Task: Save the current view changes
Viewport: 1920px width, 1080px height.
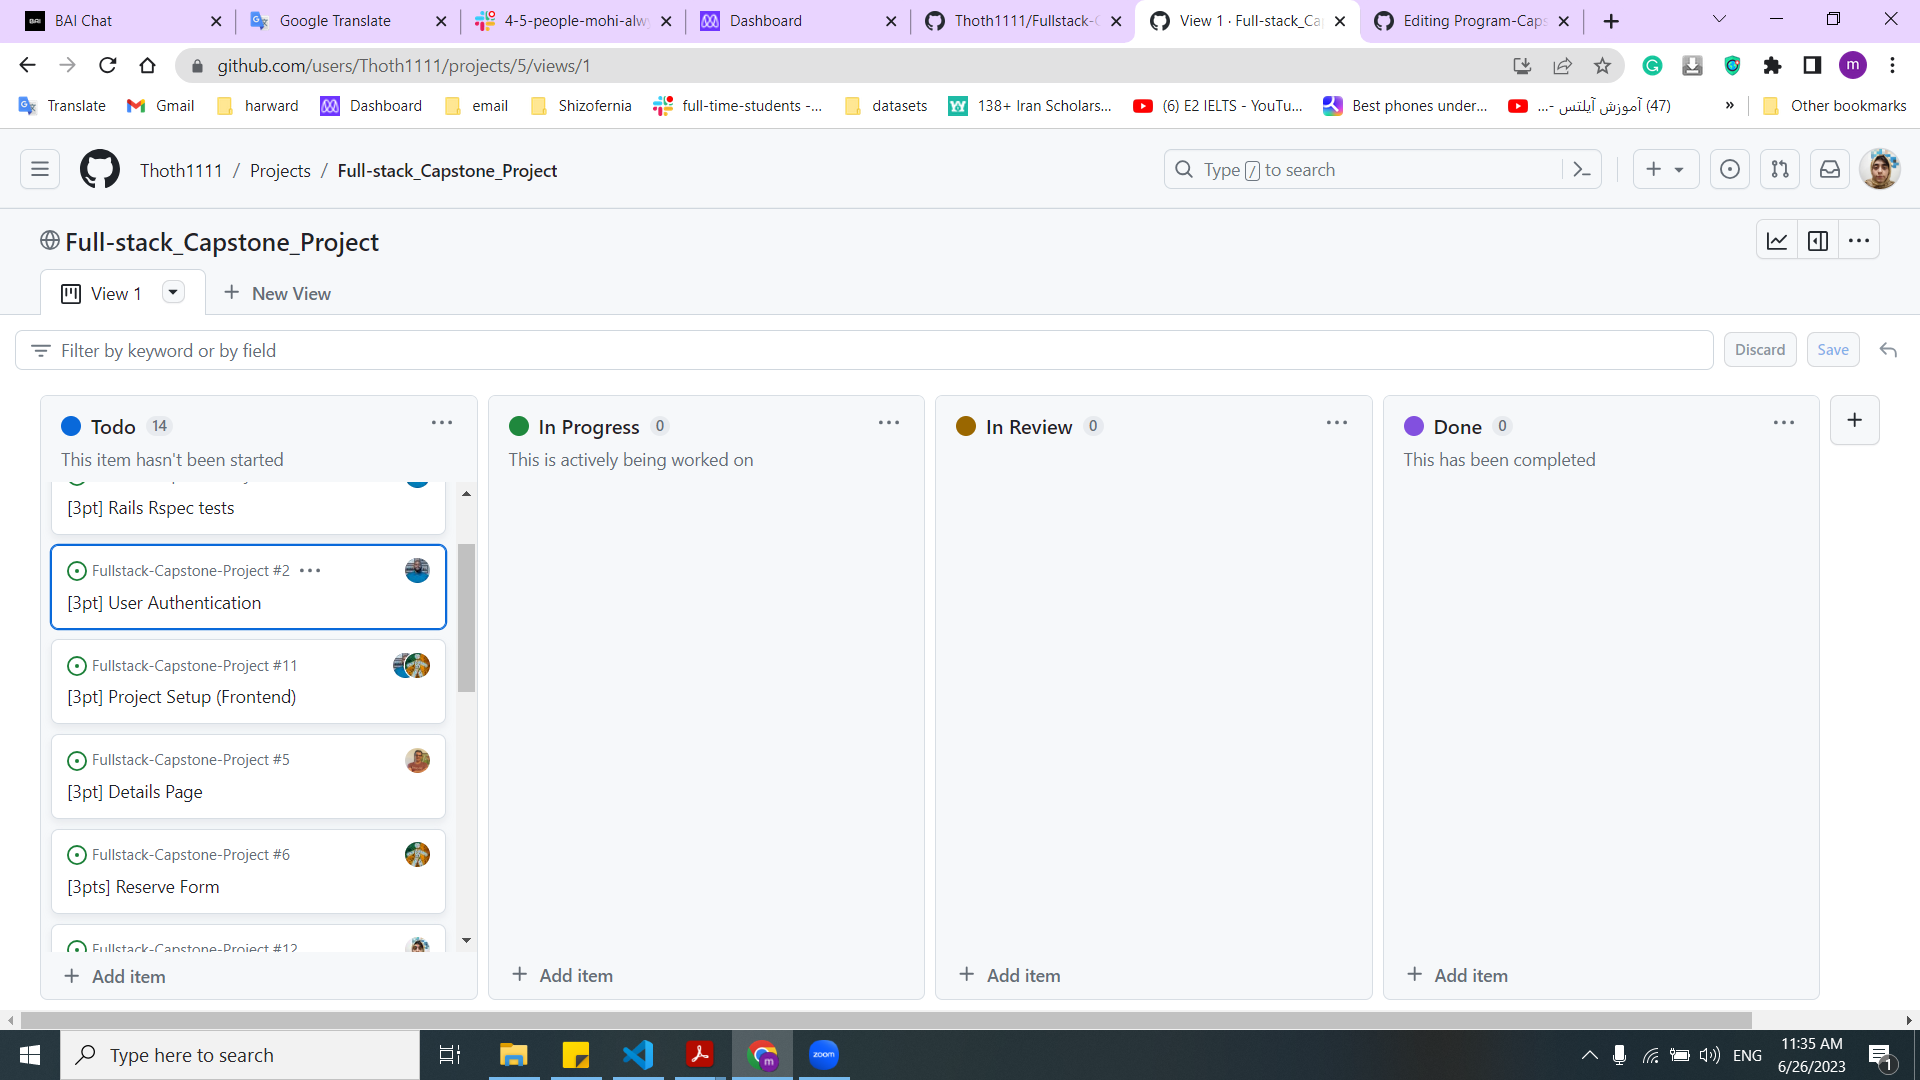Action: click(1833, 349)
